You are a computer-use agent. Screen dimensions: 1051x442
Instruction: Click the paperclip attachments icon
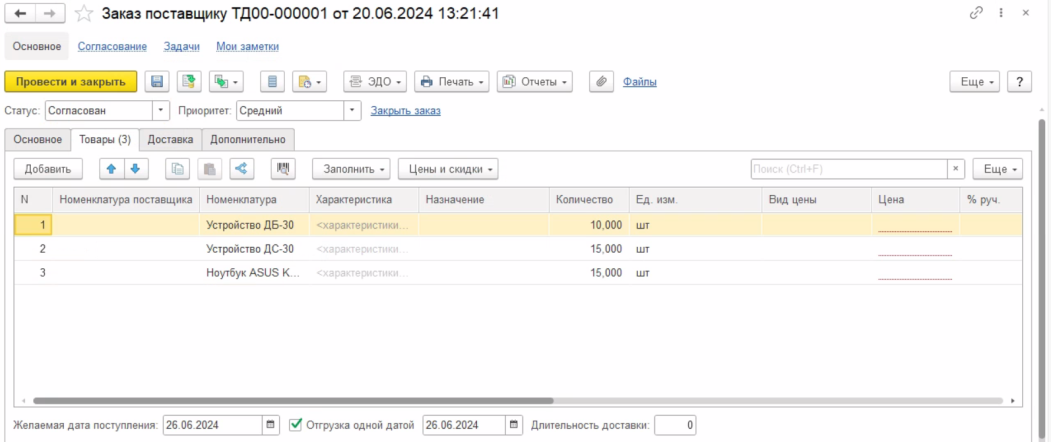pyautogui.click(x=601, y=82)
